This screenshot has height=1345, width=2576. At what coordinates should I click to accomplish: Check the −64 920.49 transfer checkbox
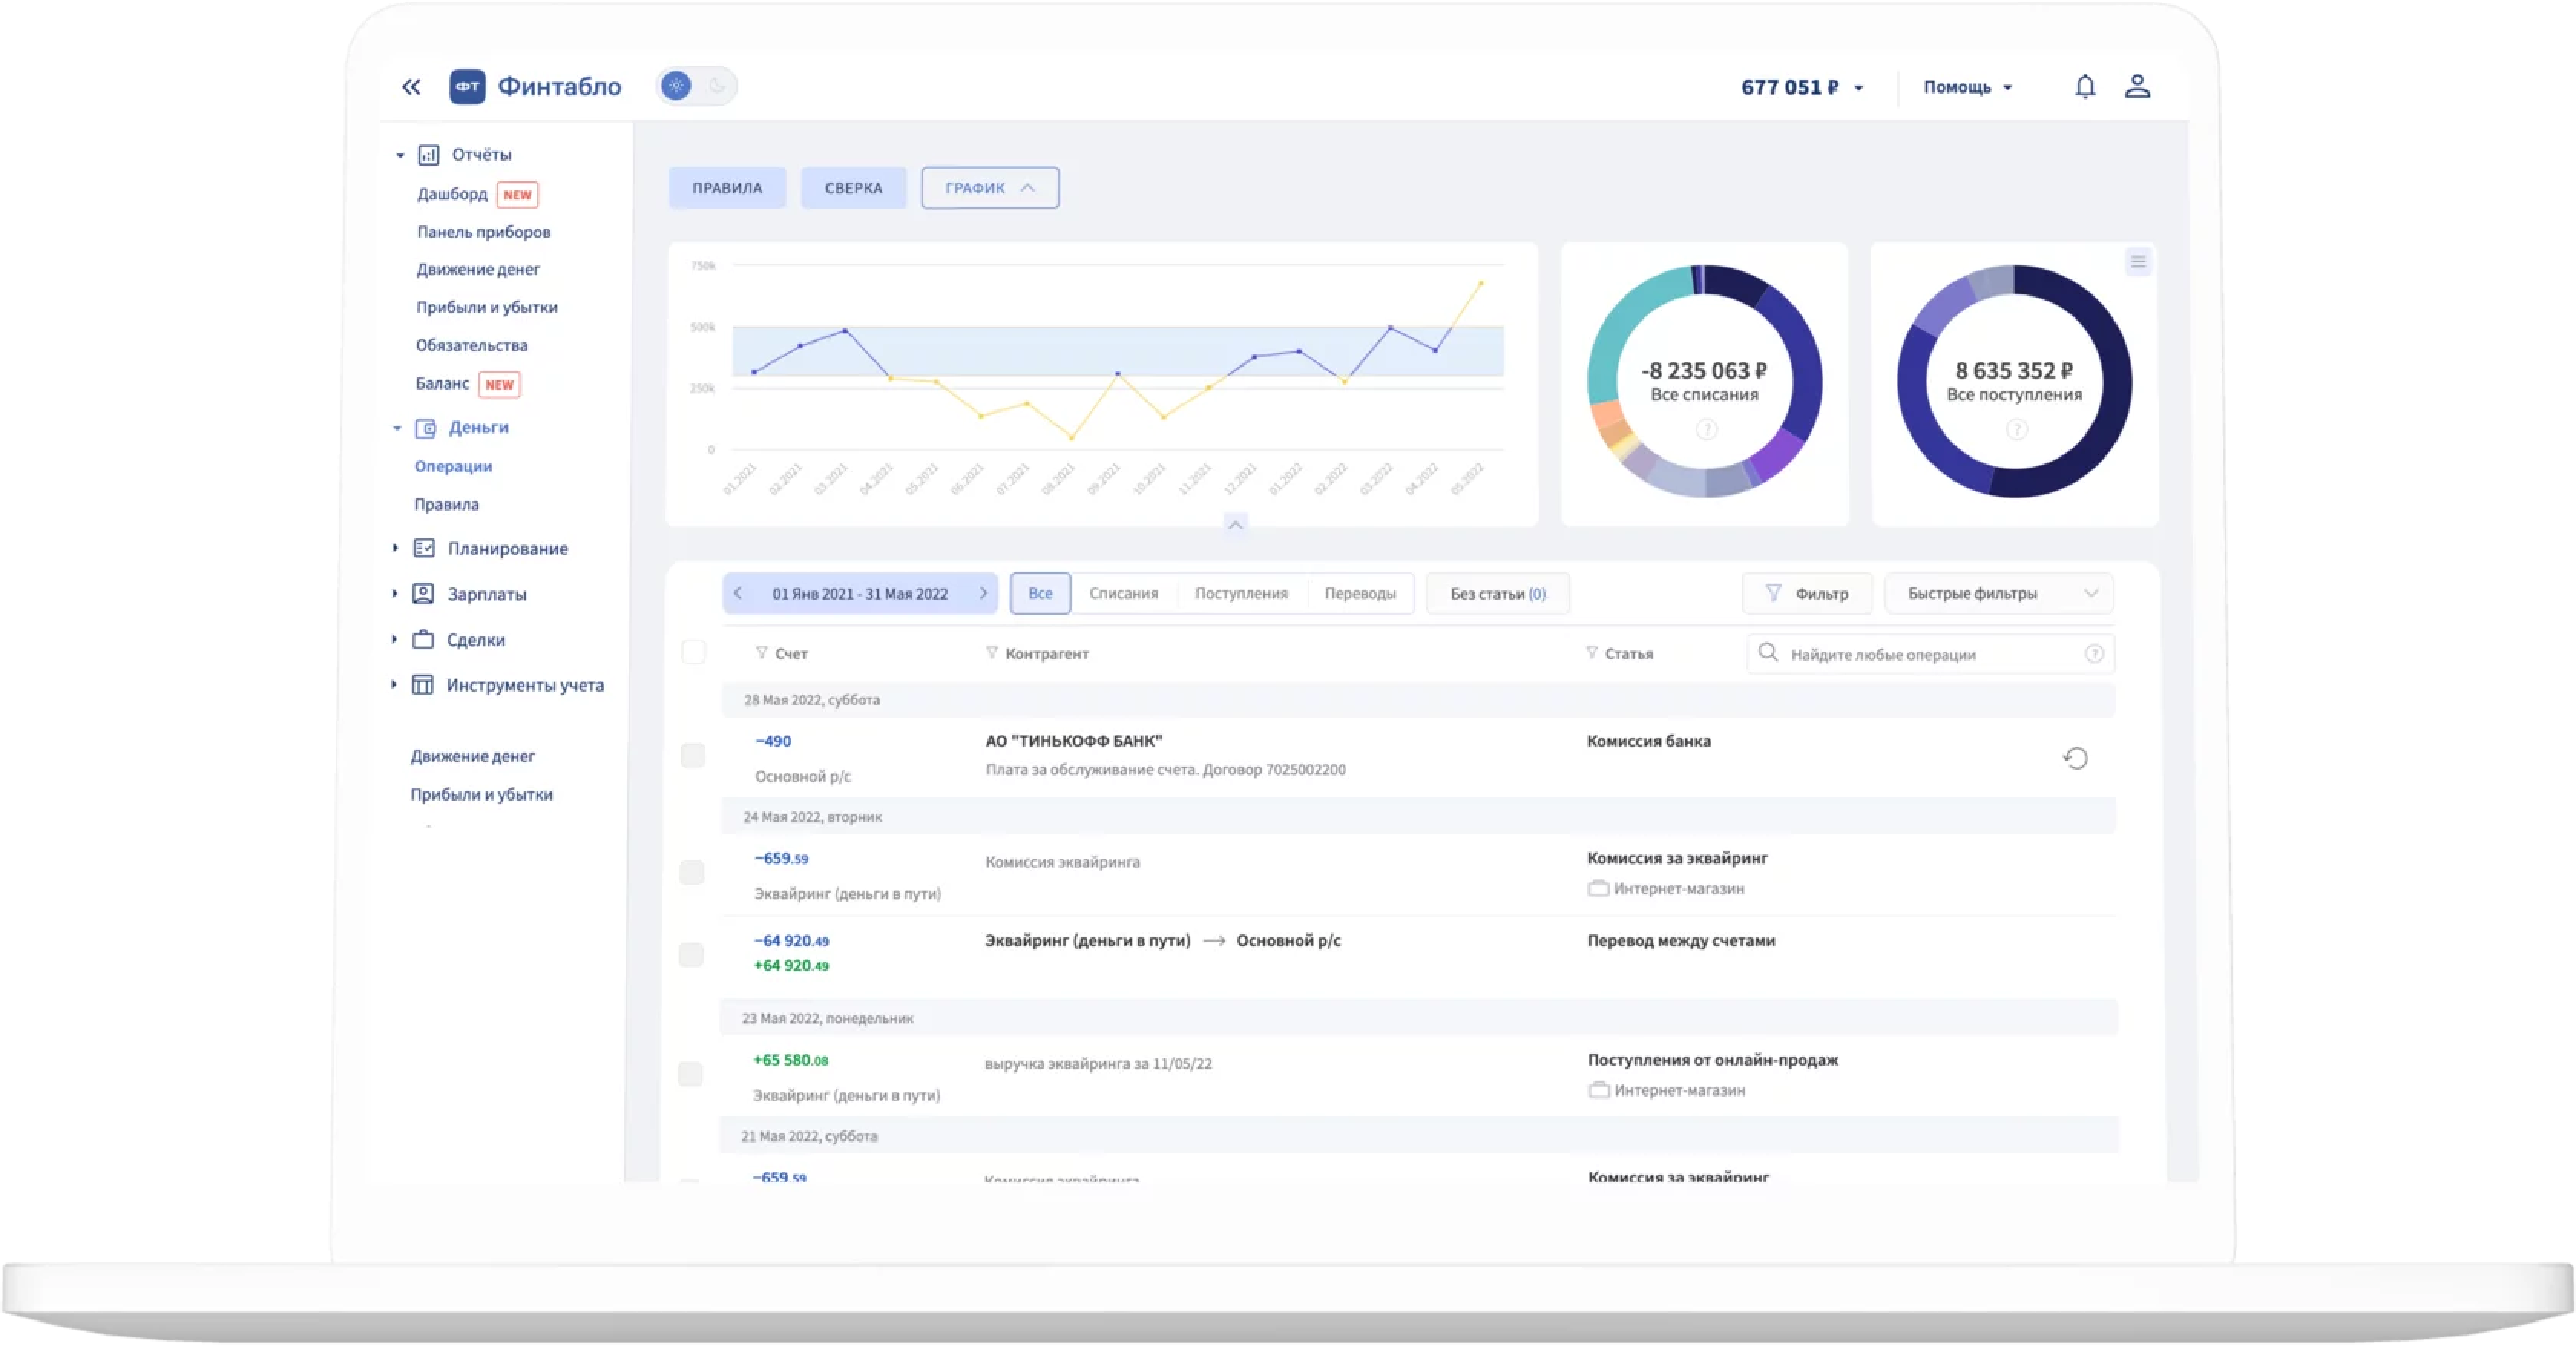tap(691, 955)
